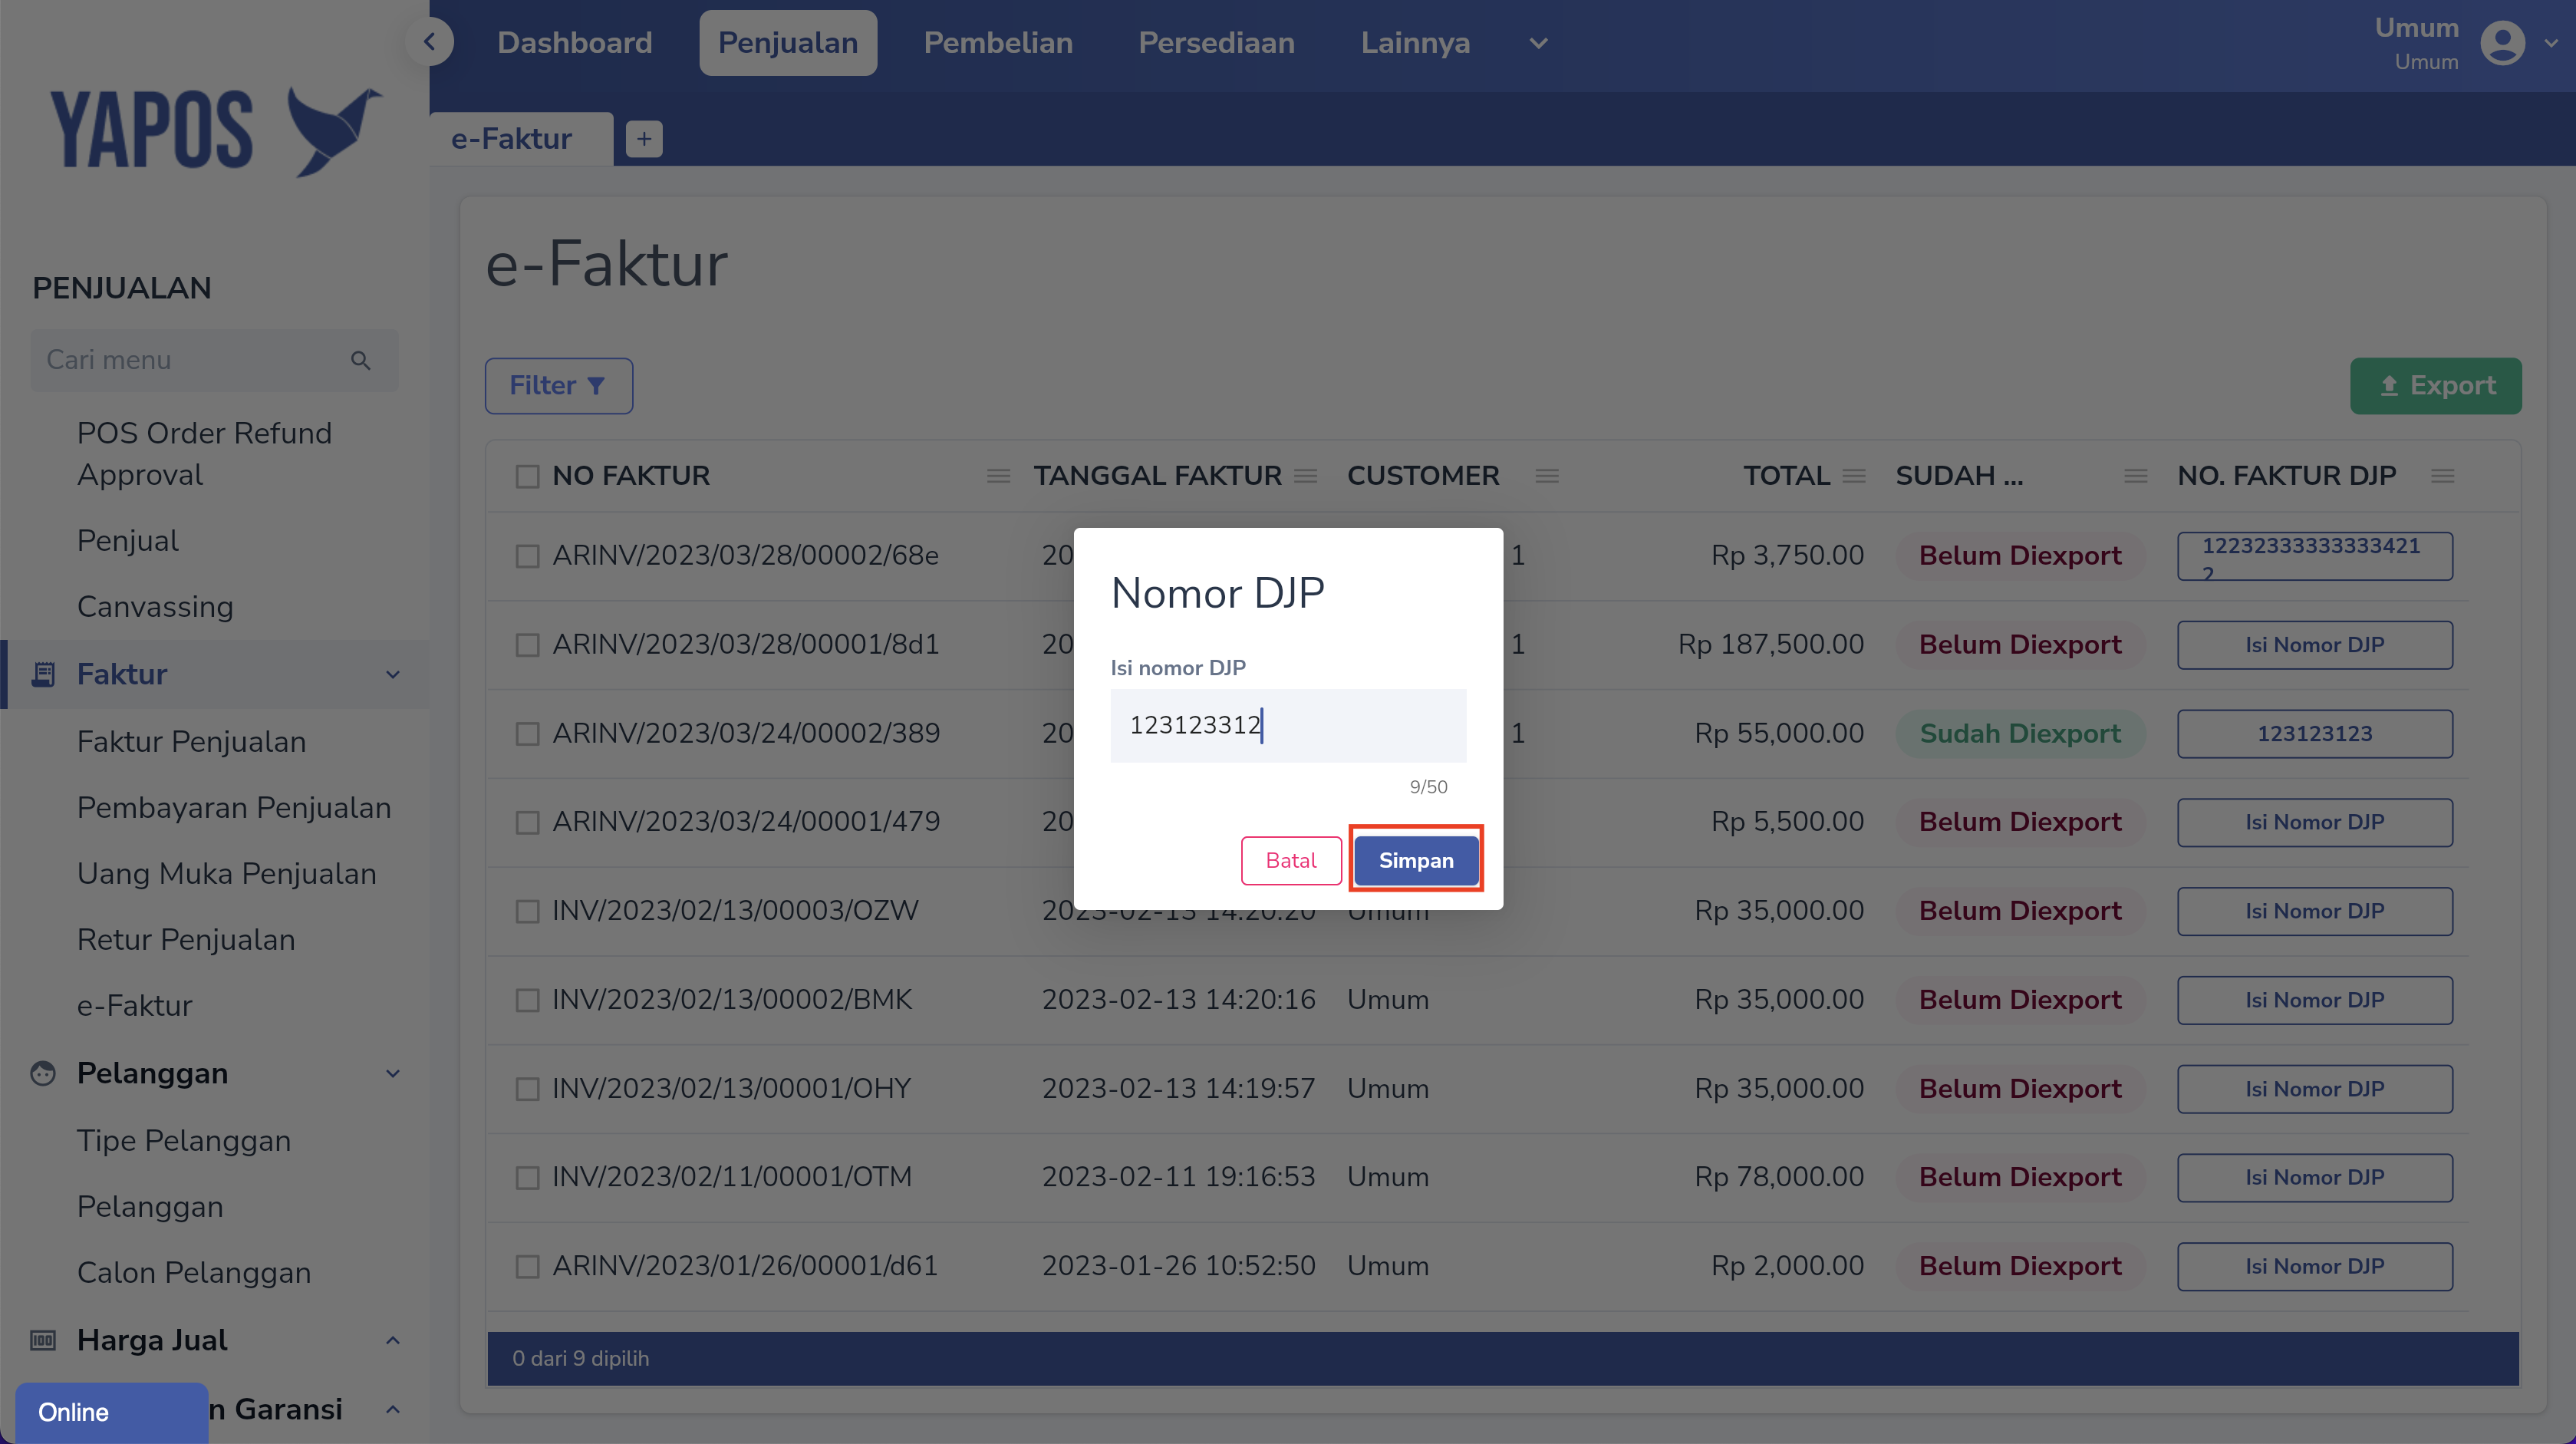
Task: Collapse the Pelanggan sidebar section
Action: [x=393, y=1073]
